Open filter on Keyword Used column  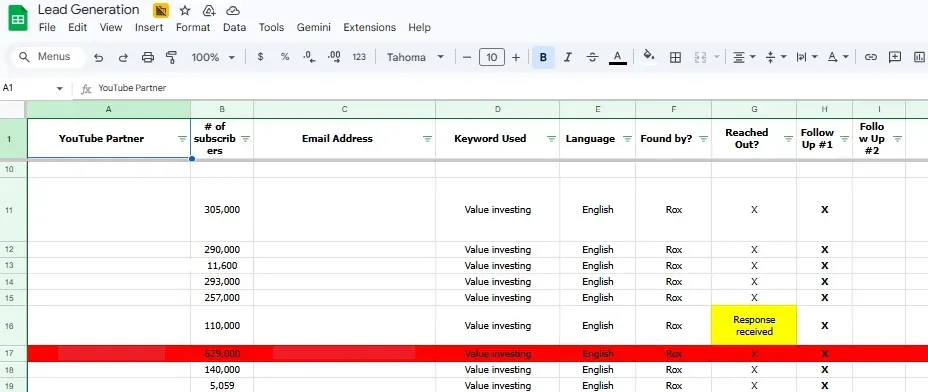pyautogui.click(x=551, y=139)
